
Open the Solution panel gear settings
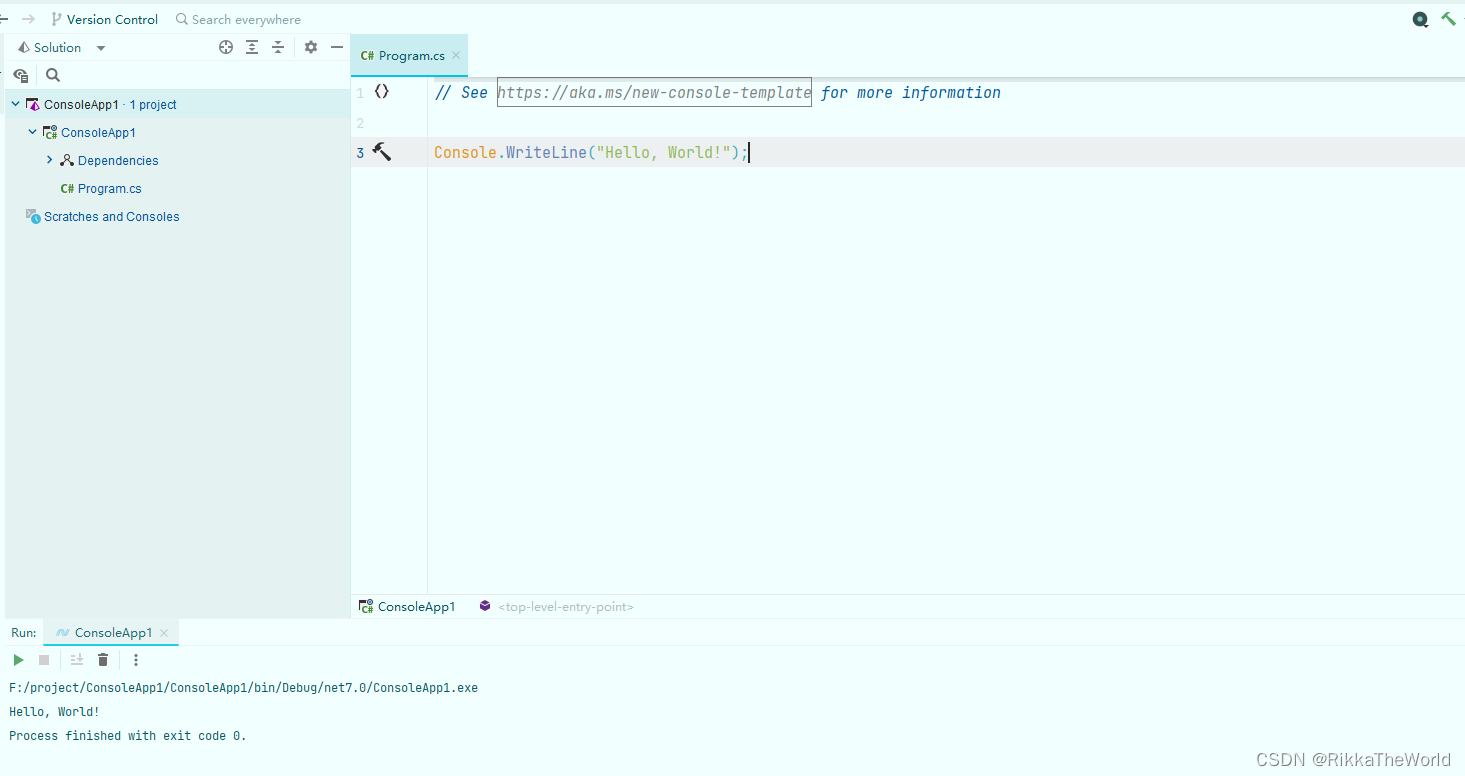tap(311, 47)
